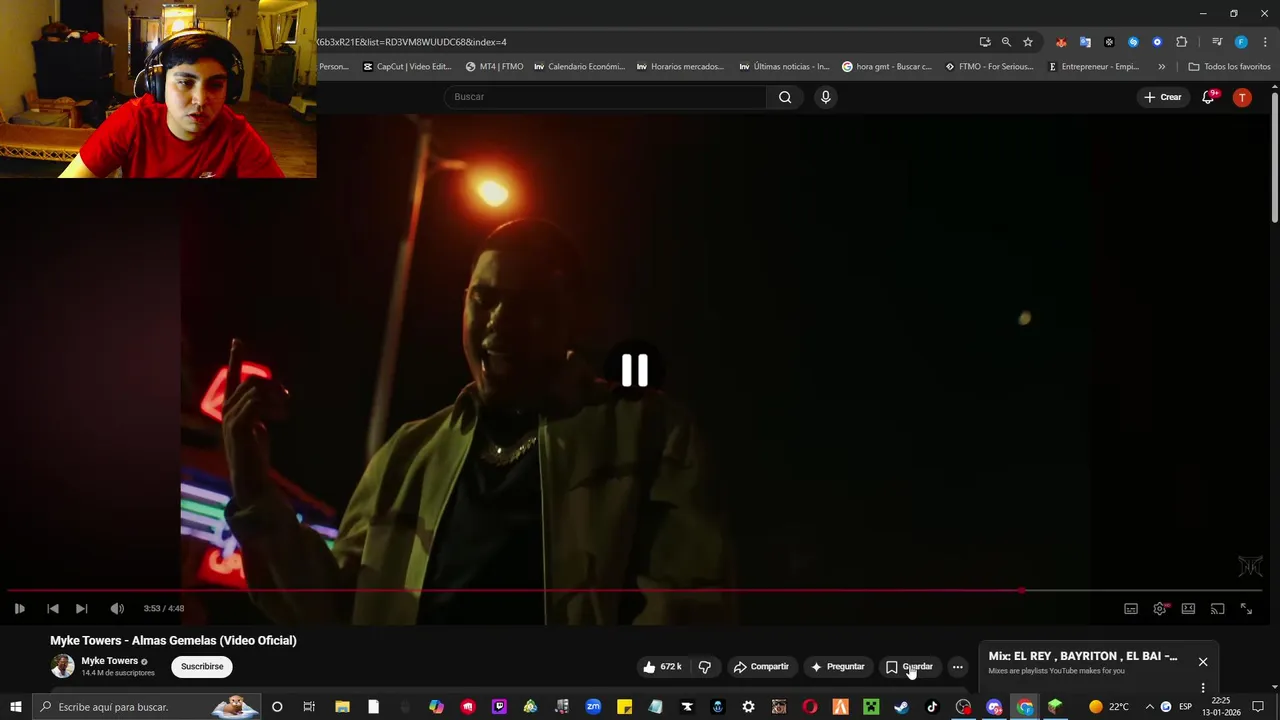The width and height of the screenshot is (1280, 720).
Task: Save video to a playlist with Guardar
Action: click(909, 667)
